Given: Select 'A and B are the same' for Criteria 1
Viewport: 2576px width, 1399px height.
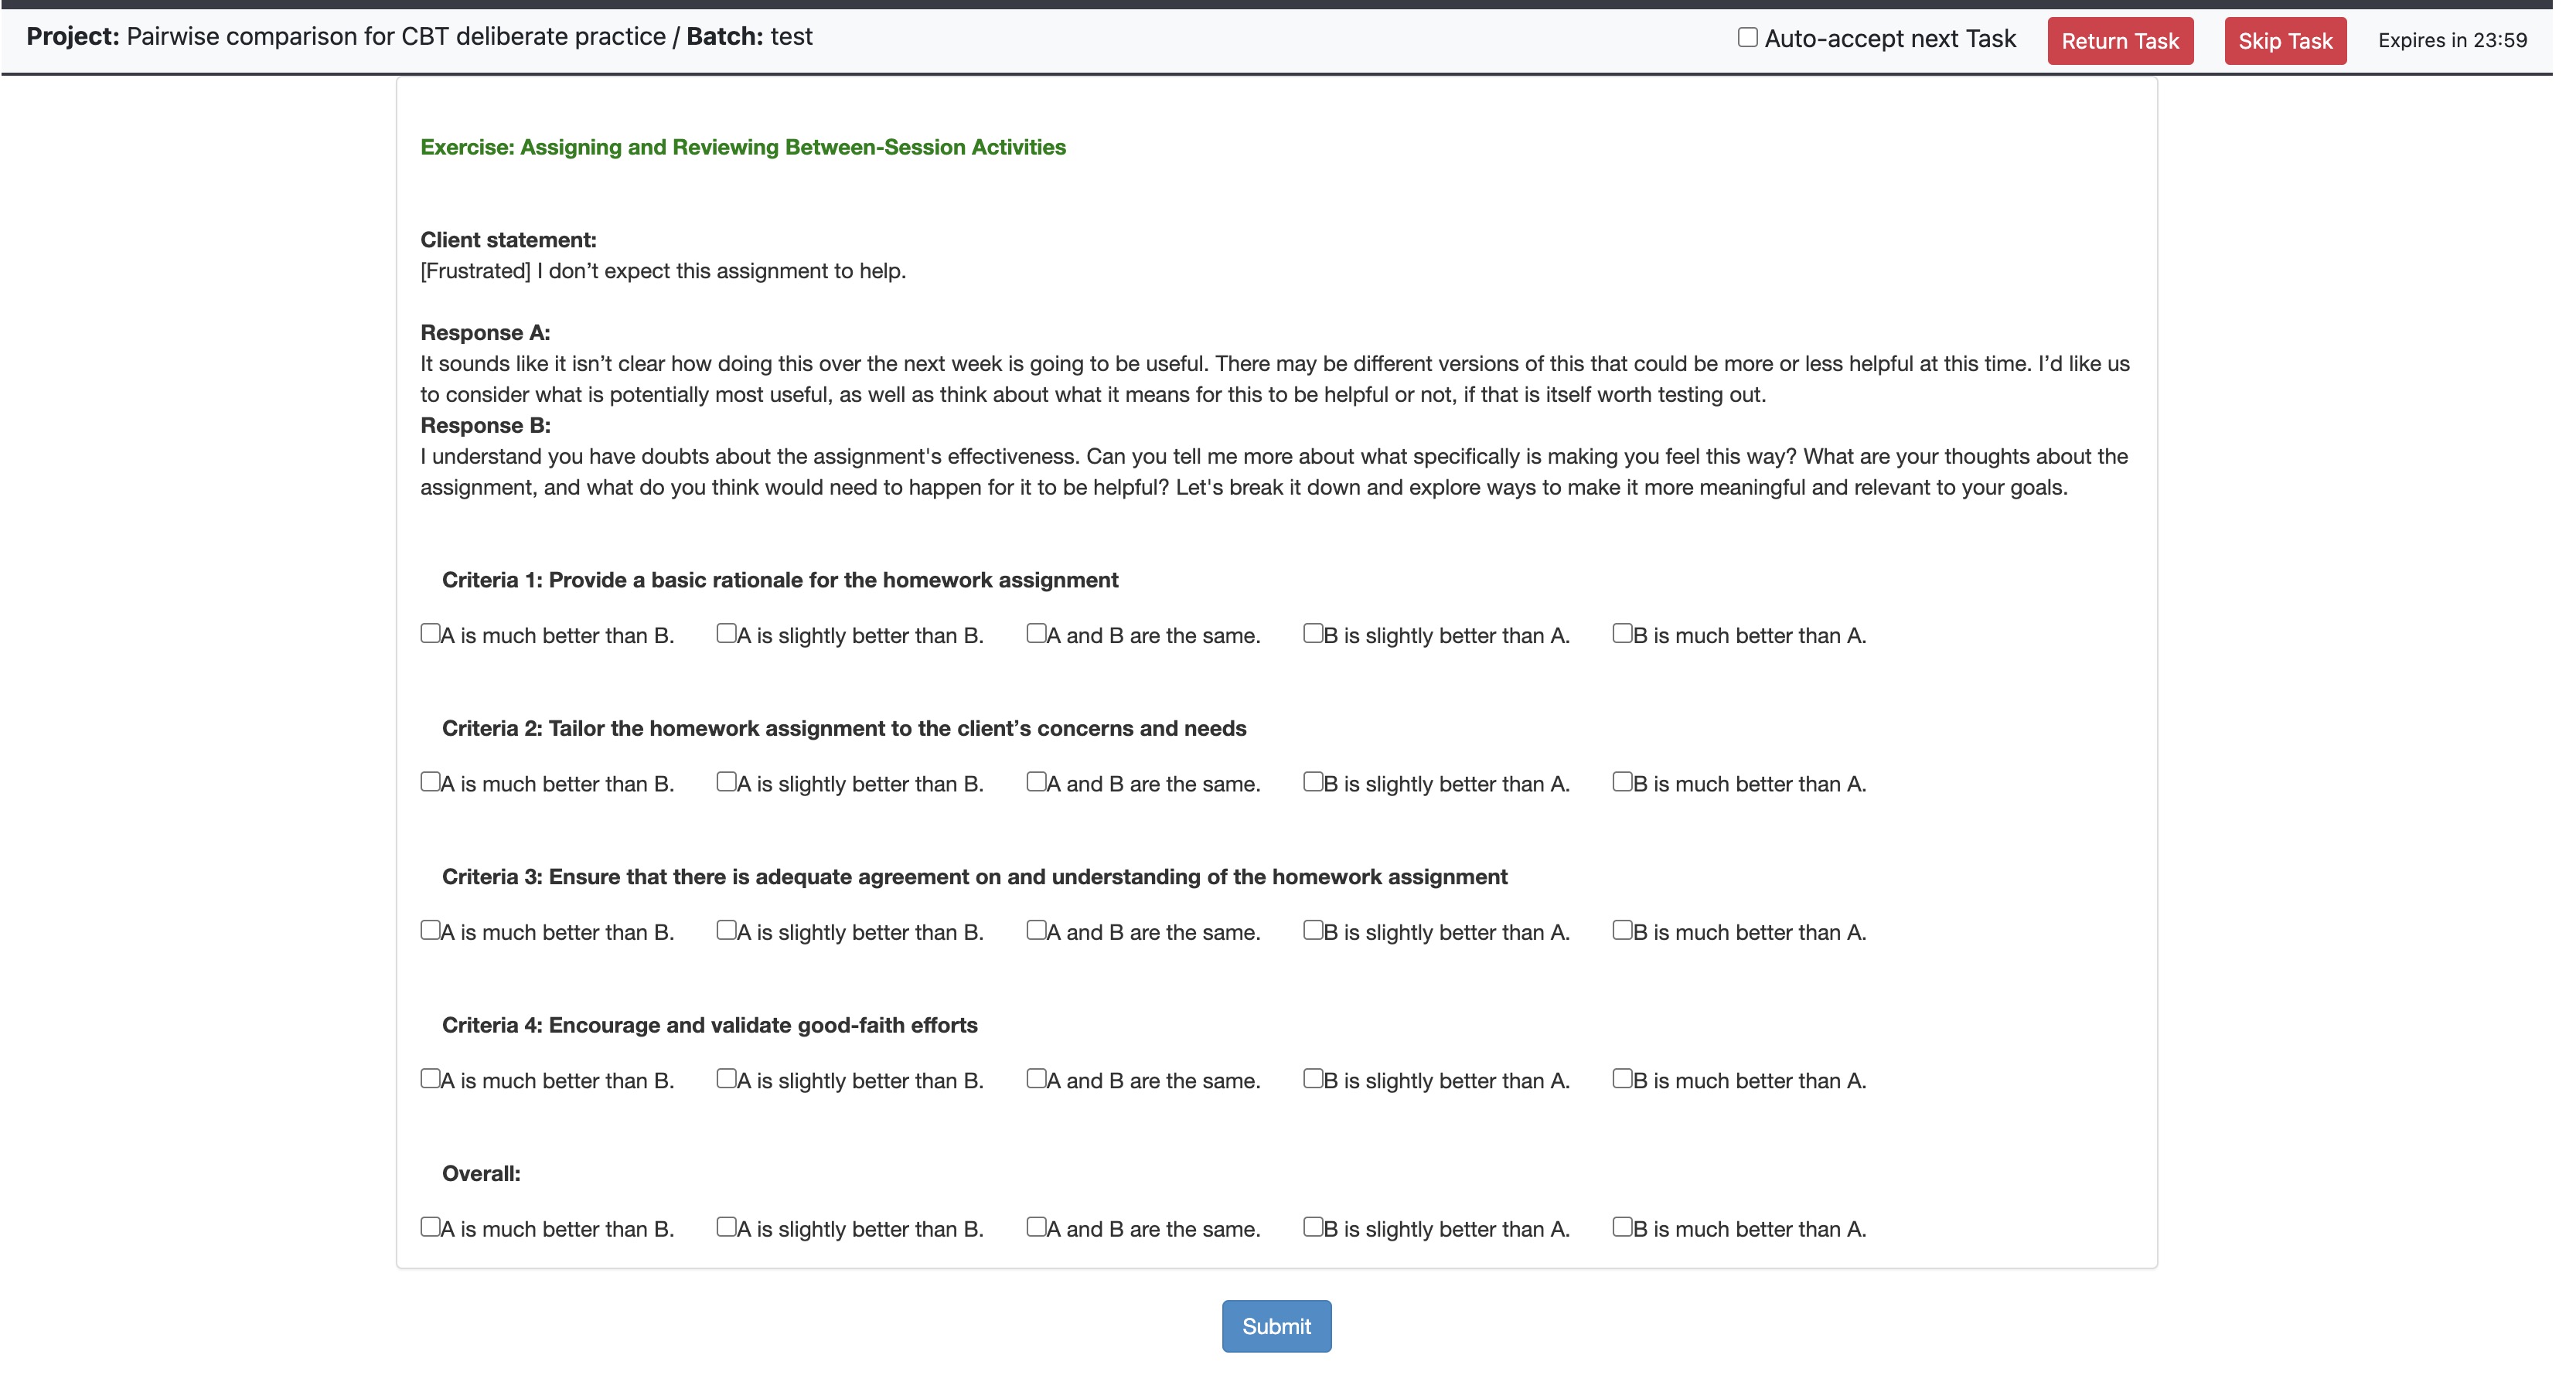Looking at the screenshot, I should point(1036,634).
